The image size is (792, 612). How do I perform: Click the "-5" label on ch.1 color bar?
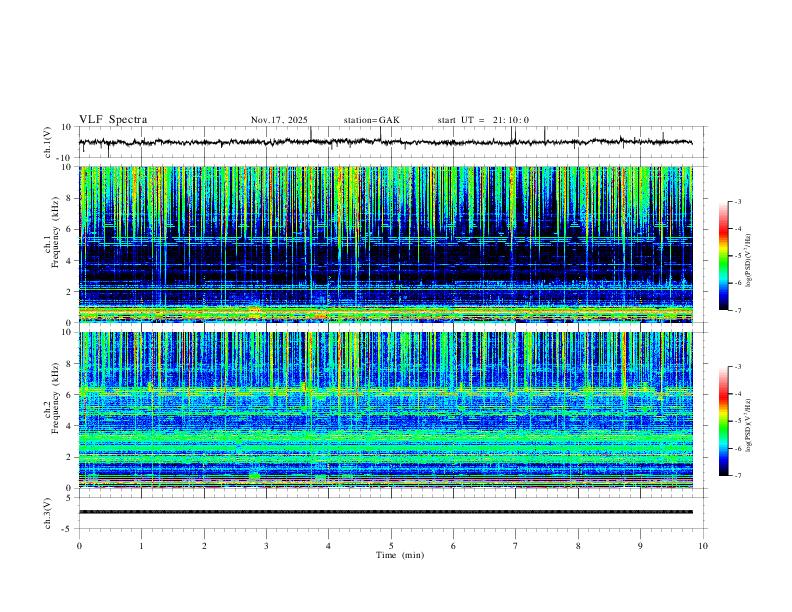coord(737,256)
